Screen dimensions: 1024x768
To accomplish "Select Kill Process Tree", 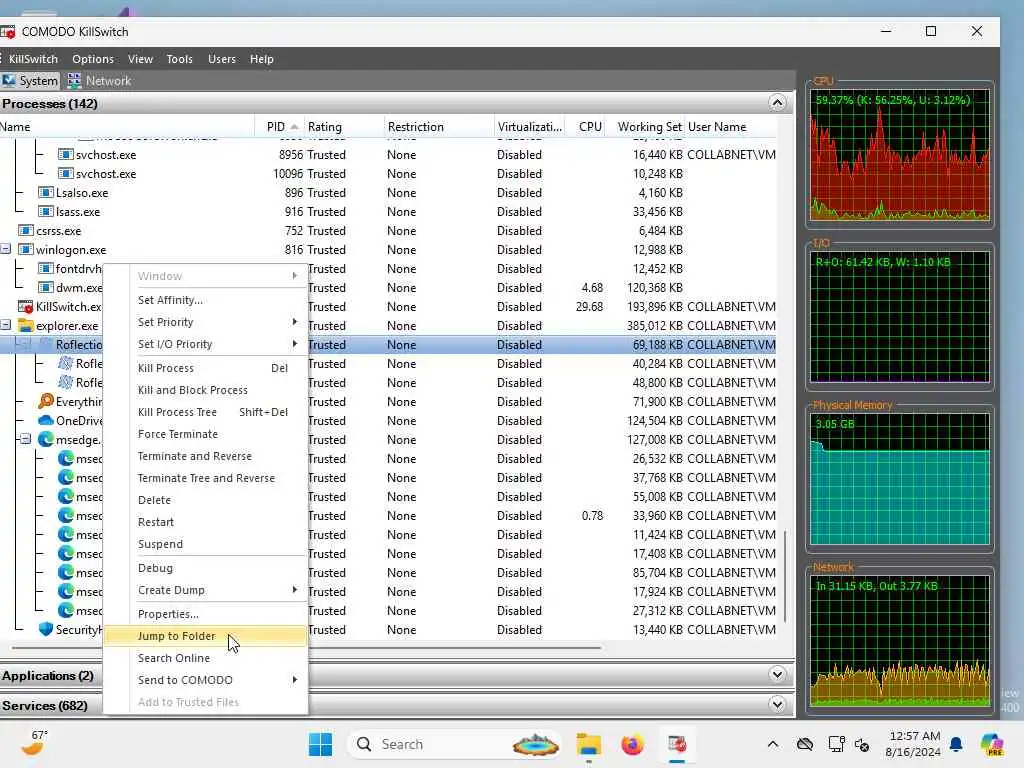I will coord(206,412).
